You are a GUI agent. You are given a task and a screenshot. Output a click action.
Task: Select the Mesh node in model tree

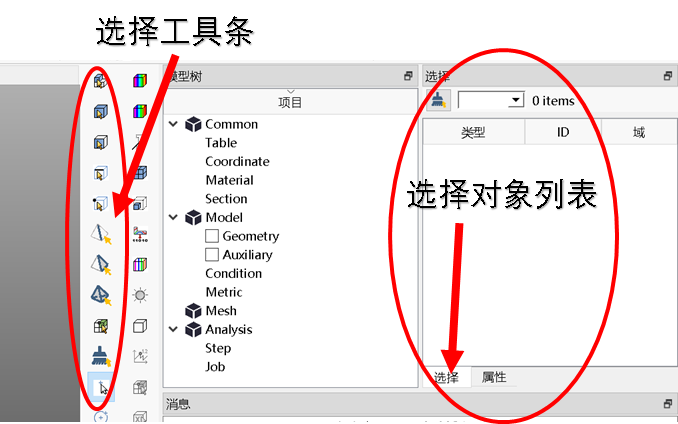(x=221, y=311)
